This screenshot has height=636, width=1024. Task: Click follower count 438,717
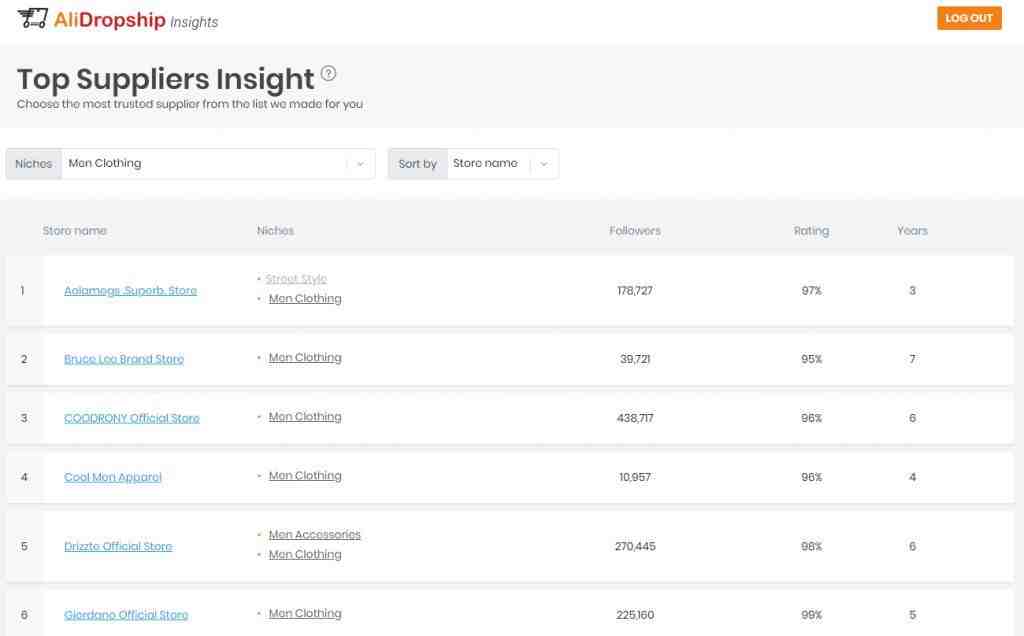(635, 418)
